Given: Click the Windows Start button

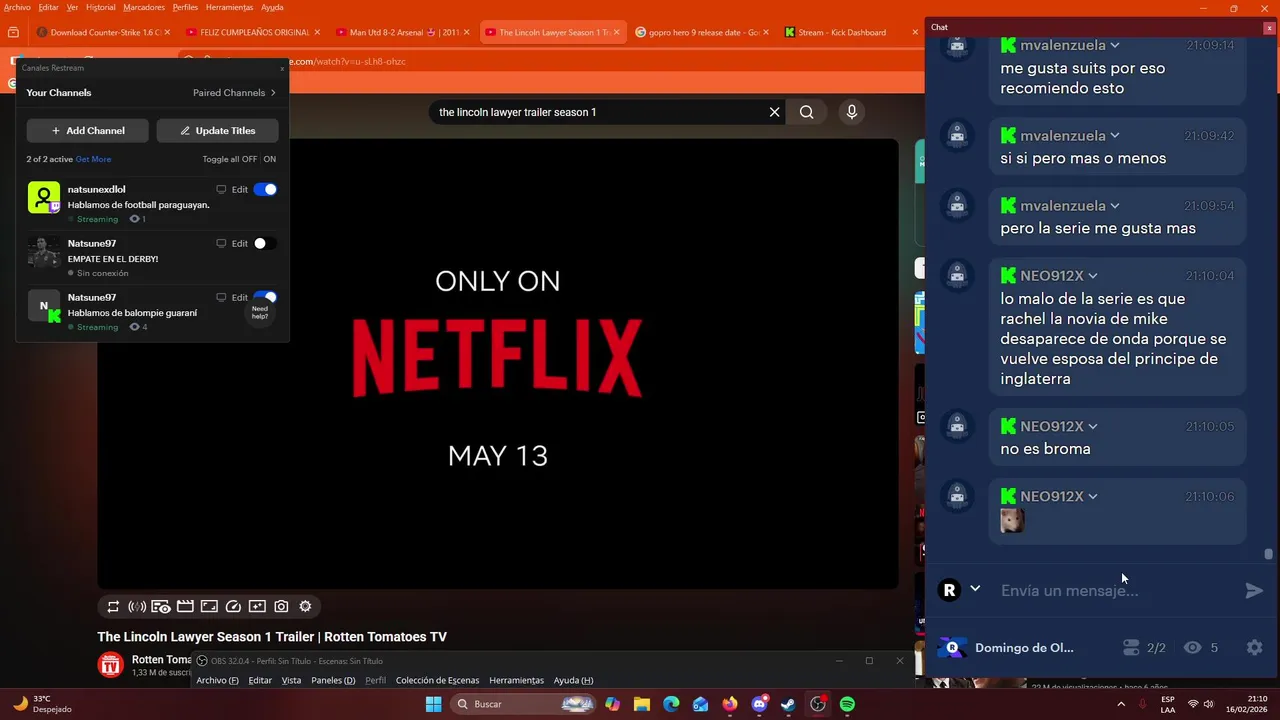Looking at the screenshot, I should click(433, 704).
